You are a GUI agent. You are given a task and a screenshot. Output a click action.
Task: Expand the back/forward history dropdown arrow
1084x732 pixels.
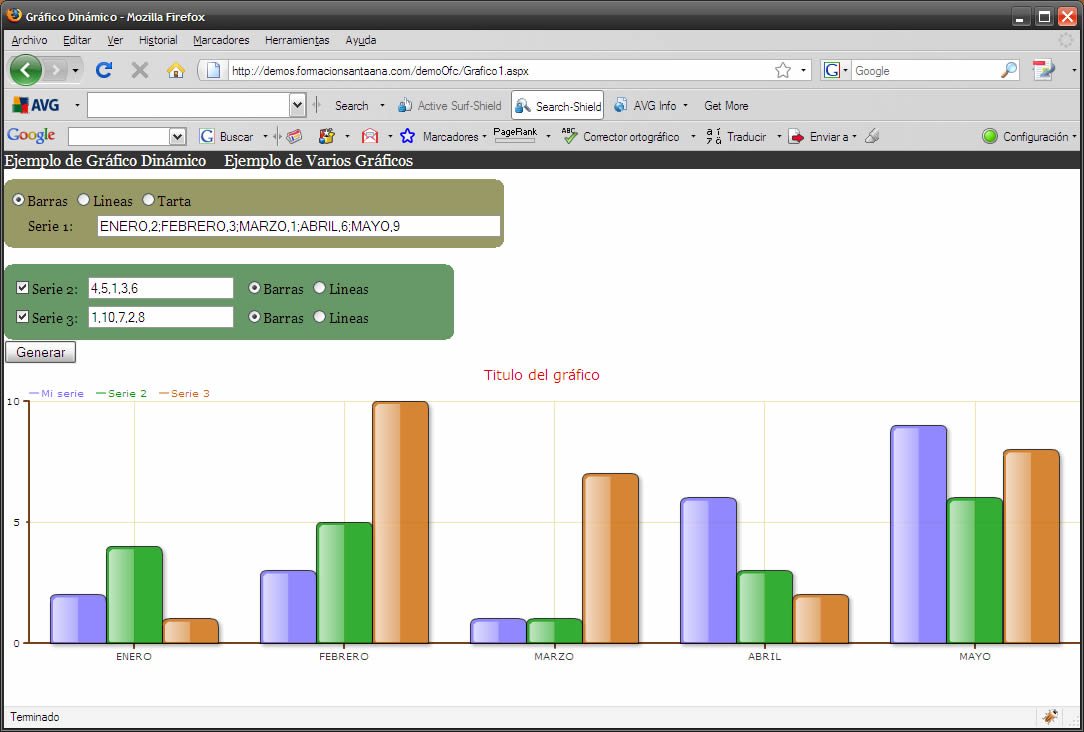click(x=75, y=71)
